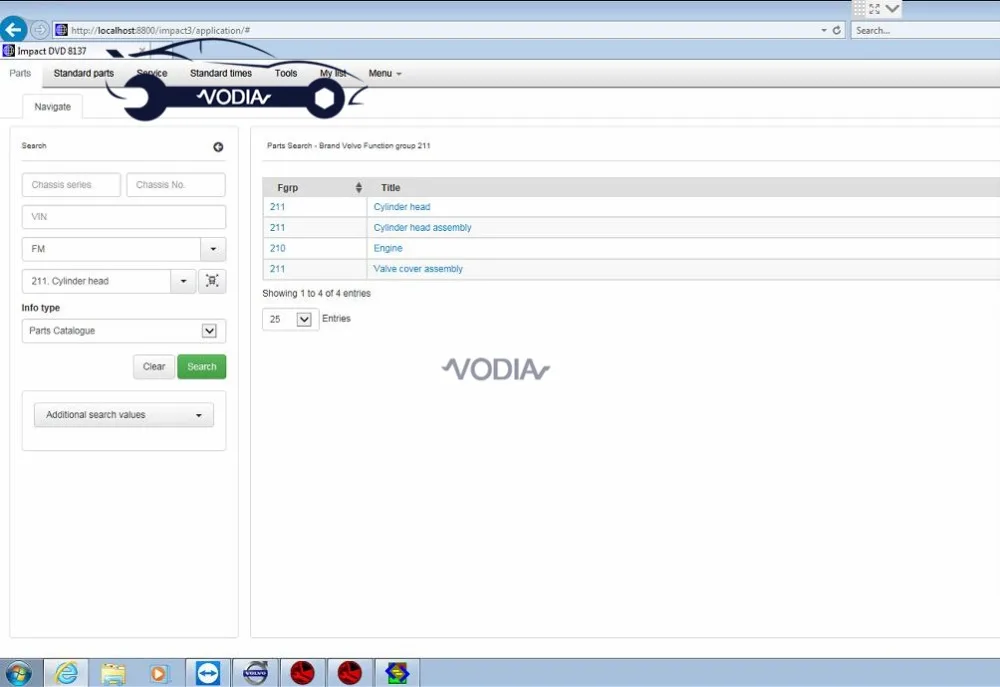The width and height of the screenshot is (1000, 687).
Task: Click the Chassis No. field
Action: pyautogui.click(x=175, y=184)
